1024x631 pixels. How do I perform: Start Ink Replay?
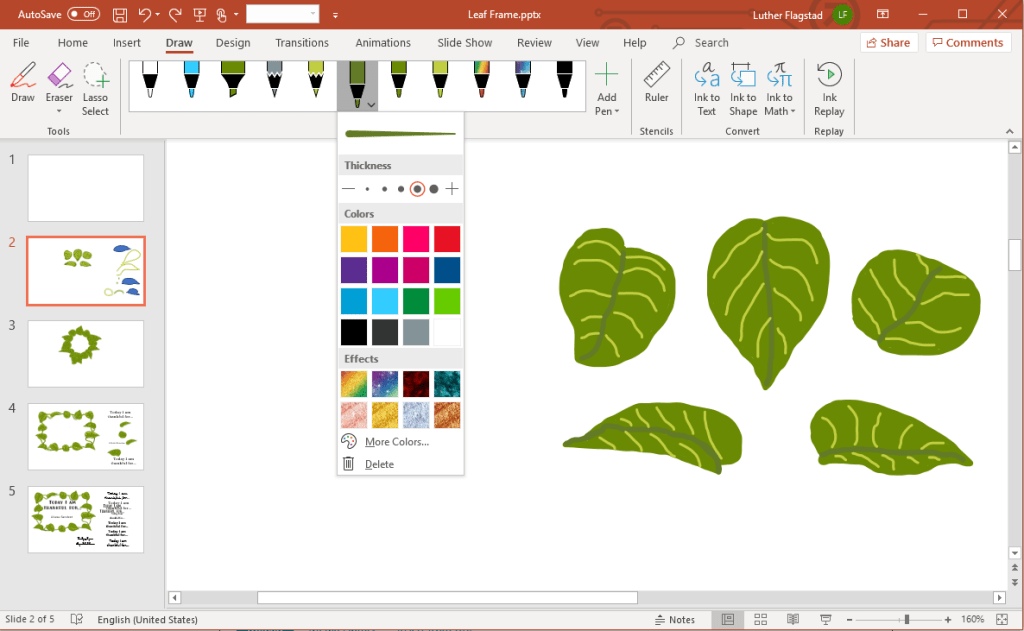click(x=829, y=88)
